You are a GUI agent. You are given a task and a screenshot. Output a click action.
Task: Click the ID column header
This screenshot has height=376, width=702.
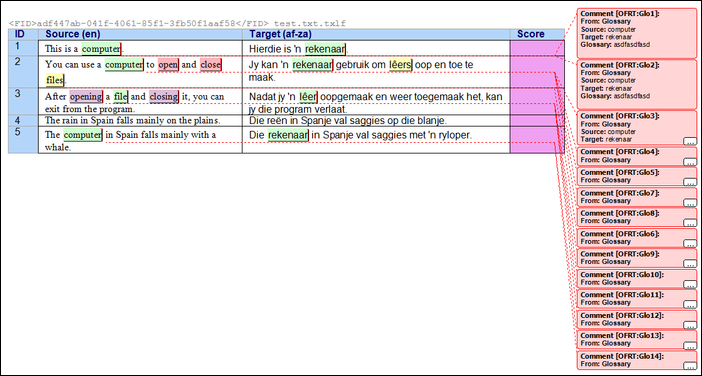tap(23, 34)
